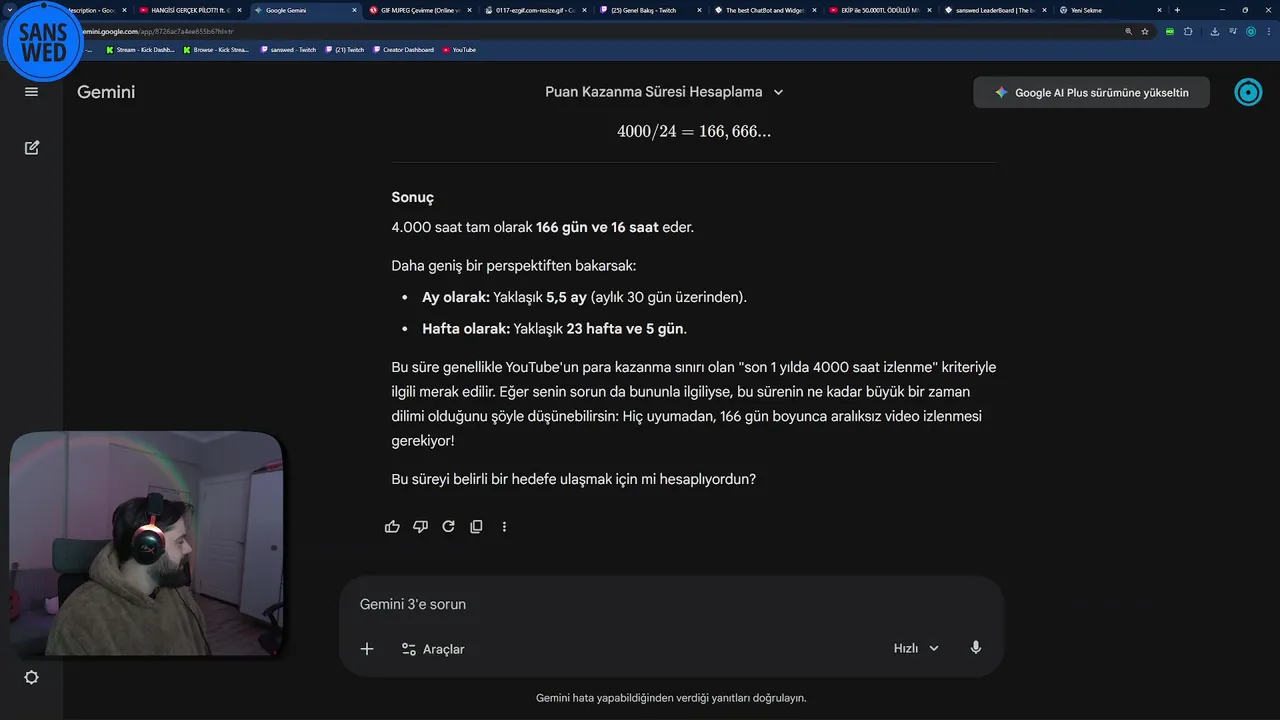Open more options for the response

(x=504, y=526)
